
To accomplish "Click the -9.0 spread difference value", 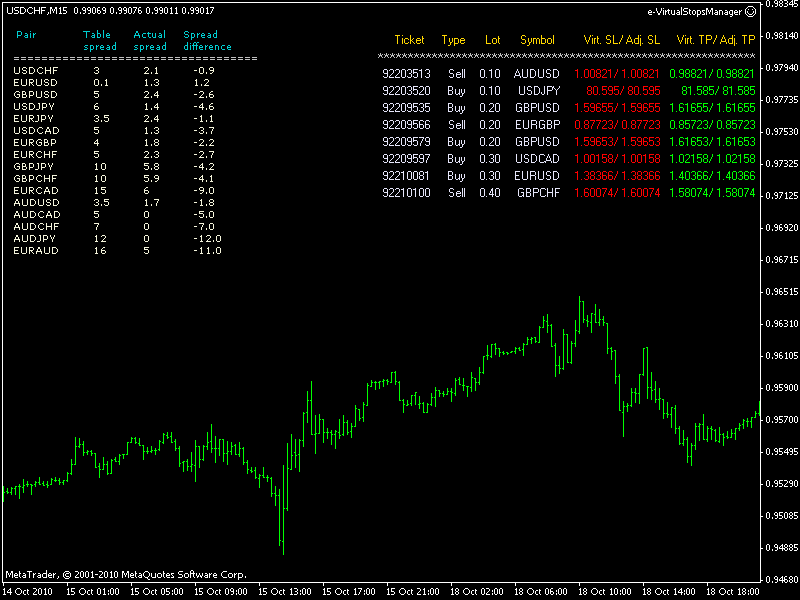I will tap(204, 190).
